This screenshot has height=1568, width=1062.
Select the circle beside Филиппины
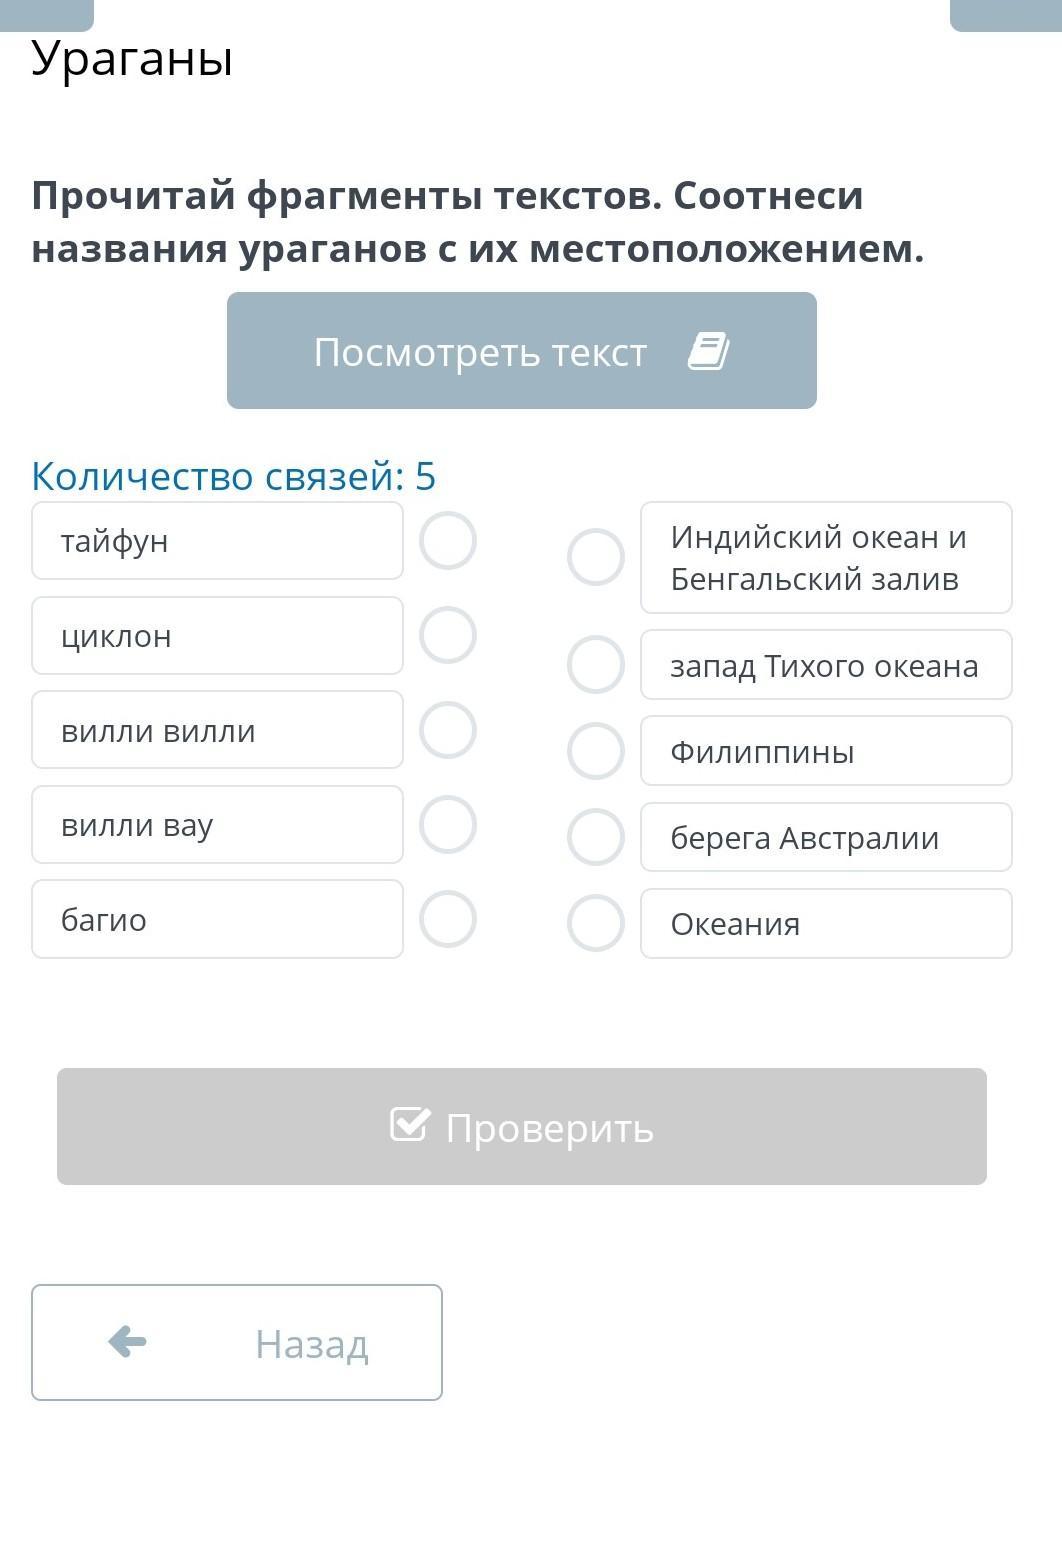(596, 751)
